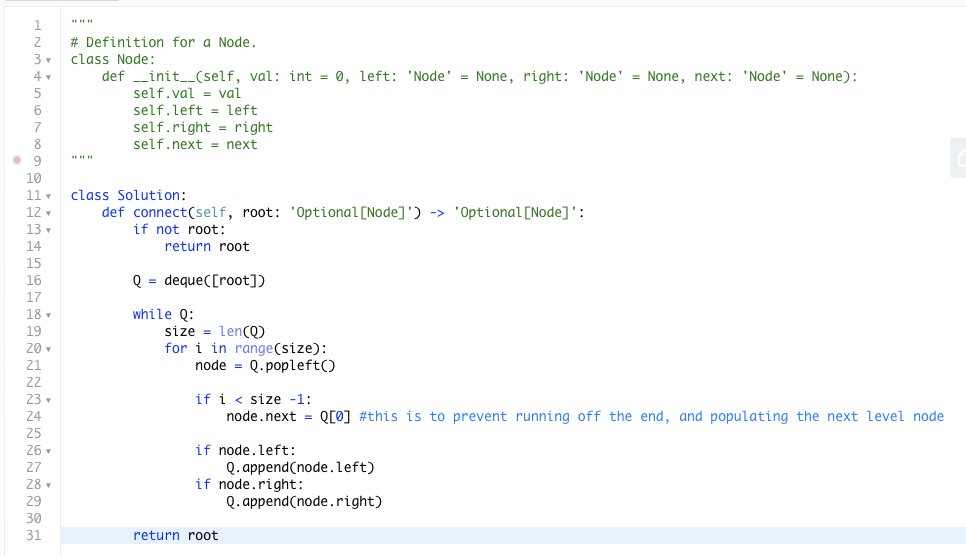Screen dimensions: 966x556
Task: Click the 'connect' method name
Action: 160,213
